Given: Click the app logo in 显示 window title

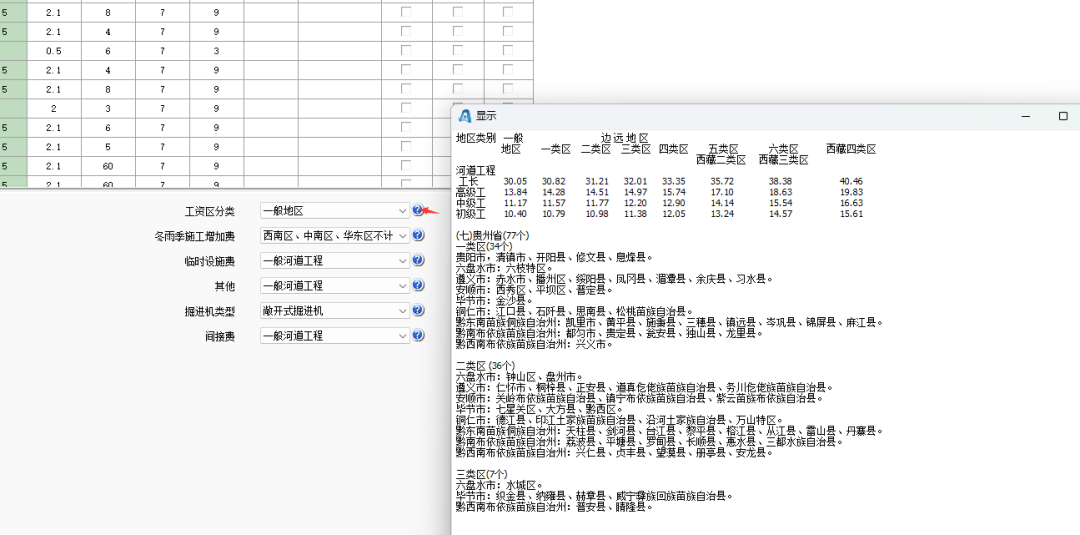Looking at the screenshot, I should (465, 116).
